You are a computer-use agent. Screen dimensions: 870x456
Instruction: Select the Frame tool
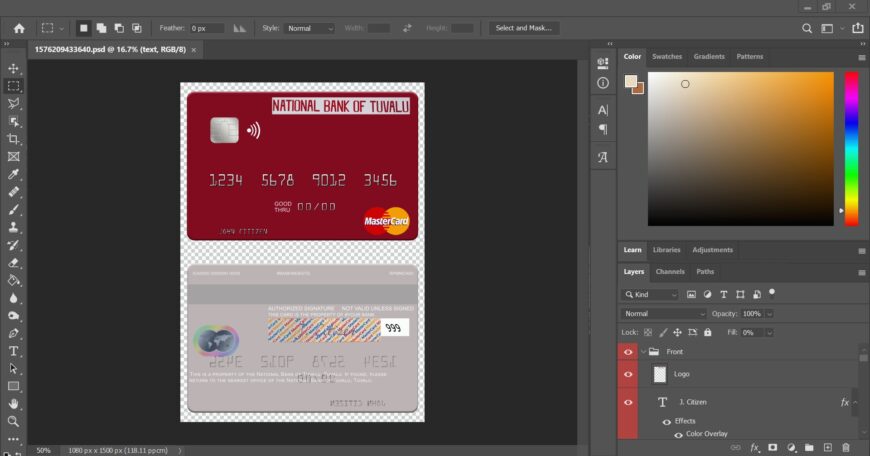click(13, 157)
